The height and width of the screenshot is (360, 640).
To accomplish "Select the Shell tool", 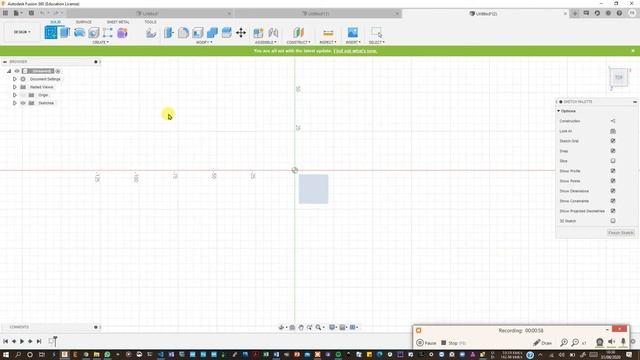I will coord(198,32).
